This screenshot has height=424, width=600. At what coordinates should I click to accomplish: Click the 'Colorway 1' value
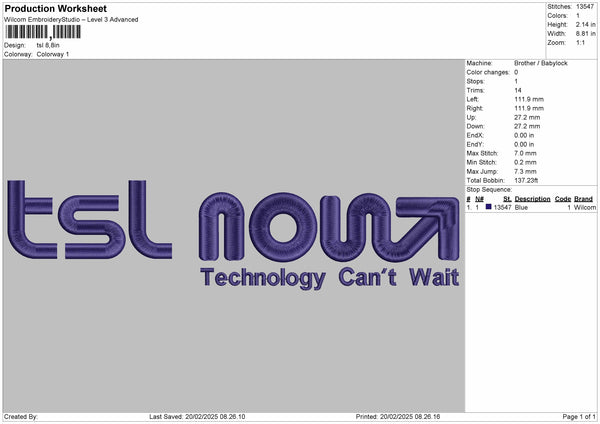coord(53,54)
